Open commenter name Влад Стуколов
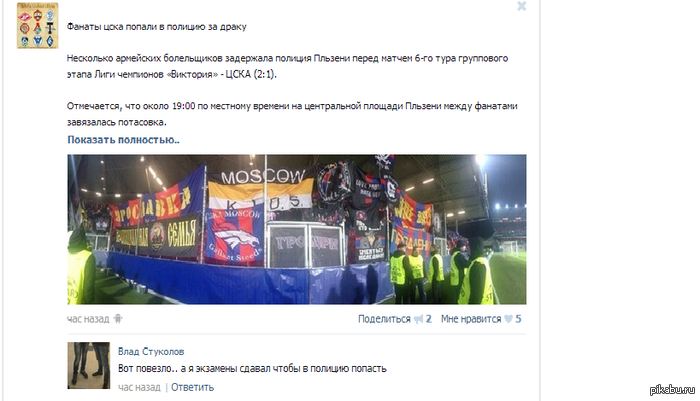 click(151, 351)
